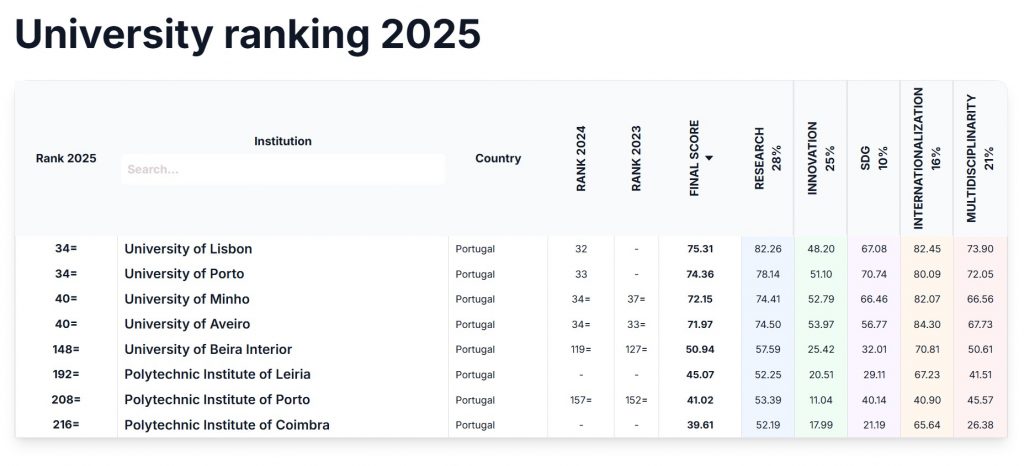This screenshot has height=466, width=1024.
Task: Open University of Porto entry
Action: tap(184, 274)
